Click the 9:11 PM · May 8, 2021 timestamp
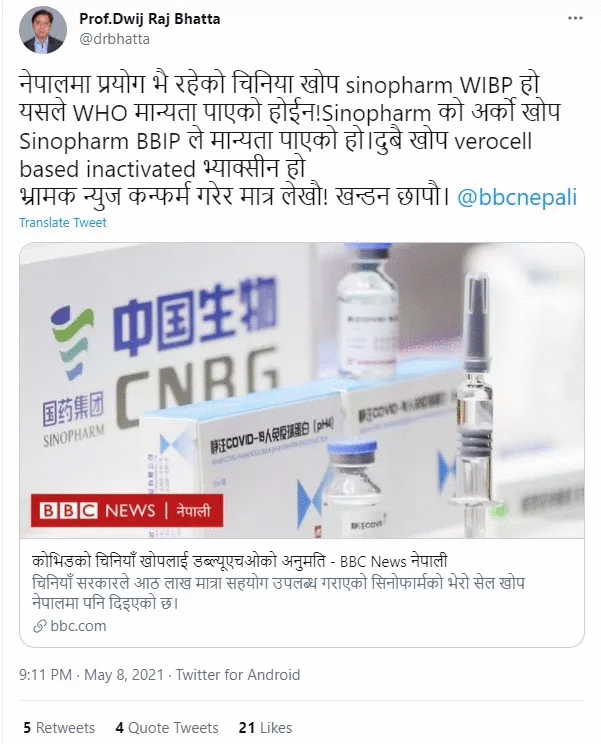Screen dimensions: 601x744 tap(91, 675)
